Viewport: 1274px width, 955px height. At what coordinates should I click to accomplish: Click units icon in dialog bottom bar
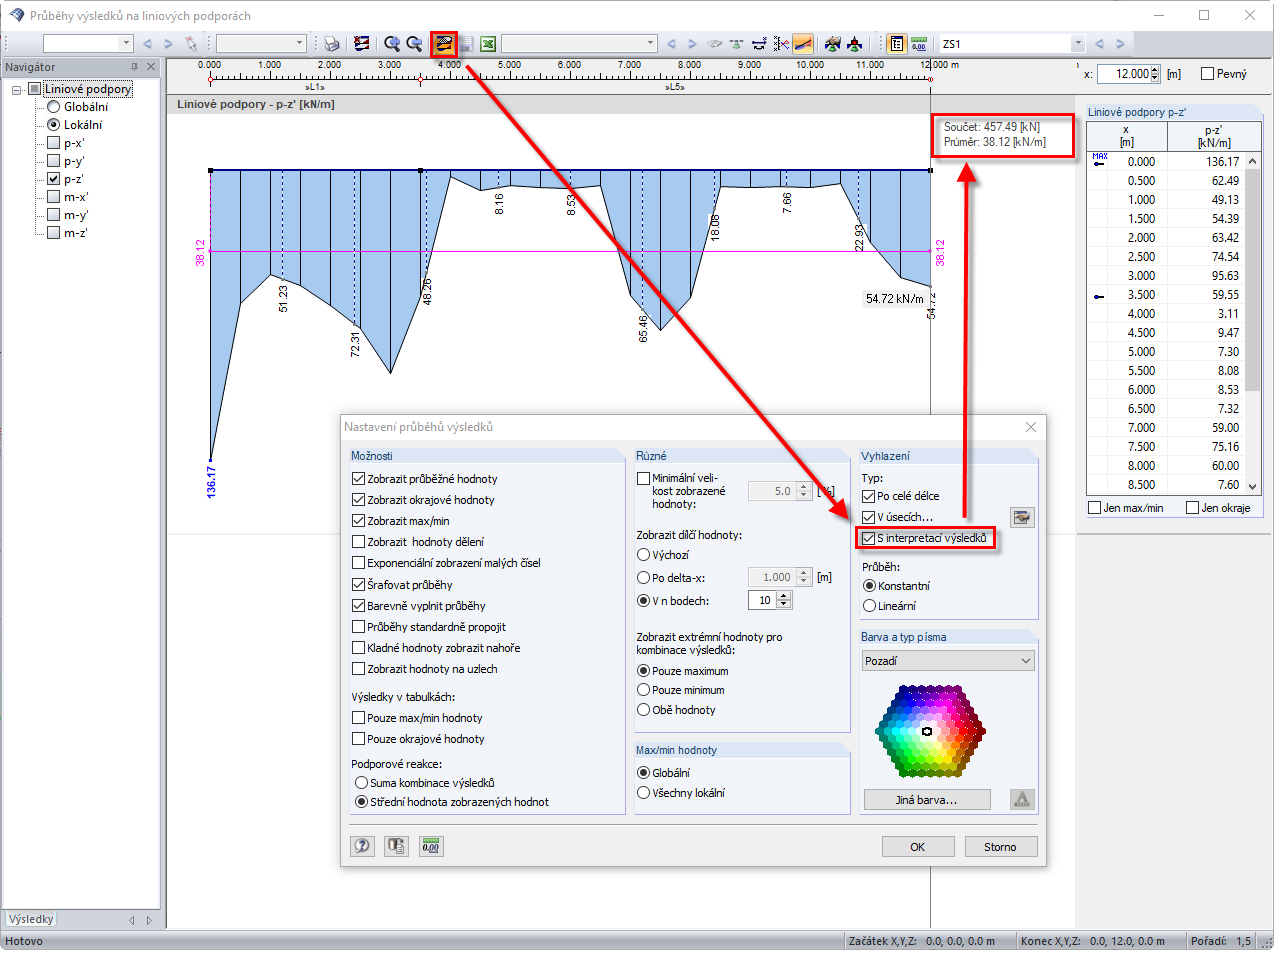[x=430, y=846]
